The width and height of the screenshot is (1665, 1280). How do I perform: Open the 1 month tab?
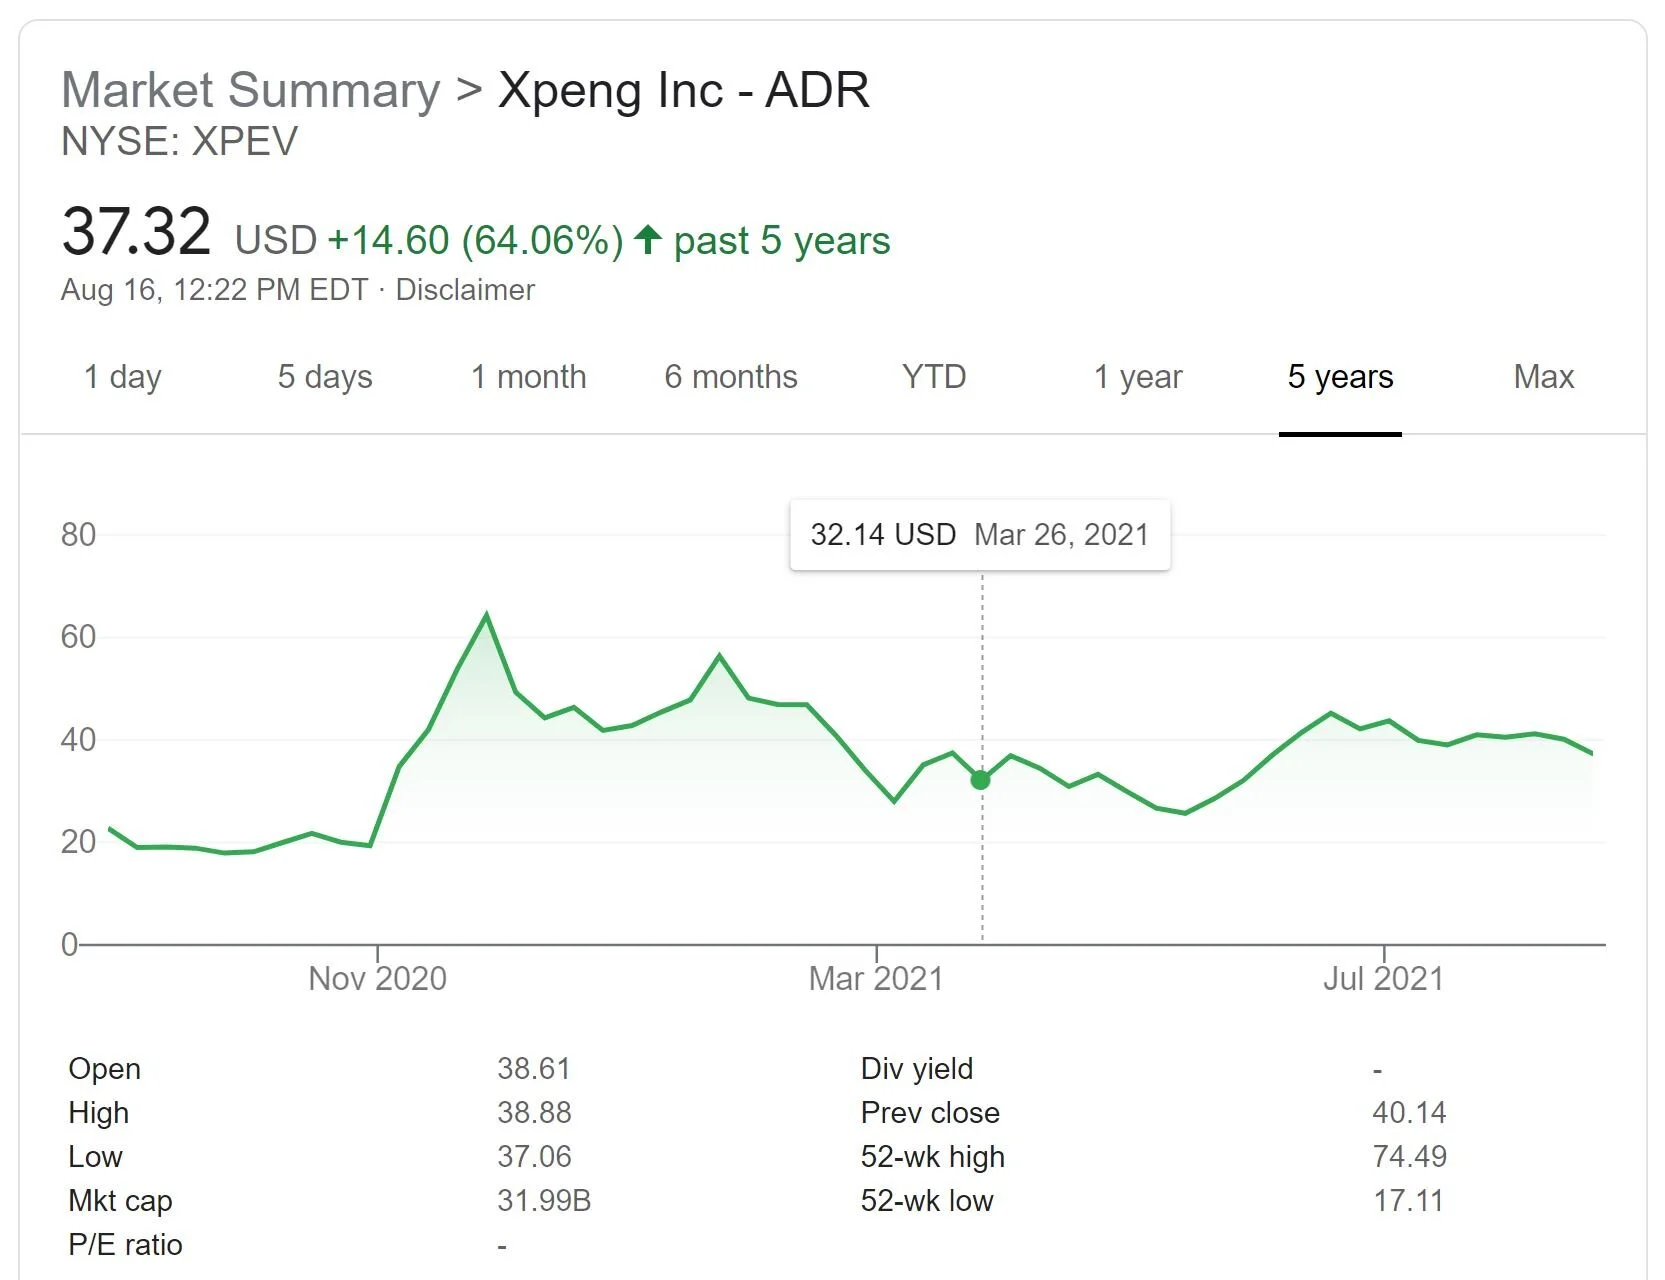528,377
